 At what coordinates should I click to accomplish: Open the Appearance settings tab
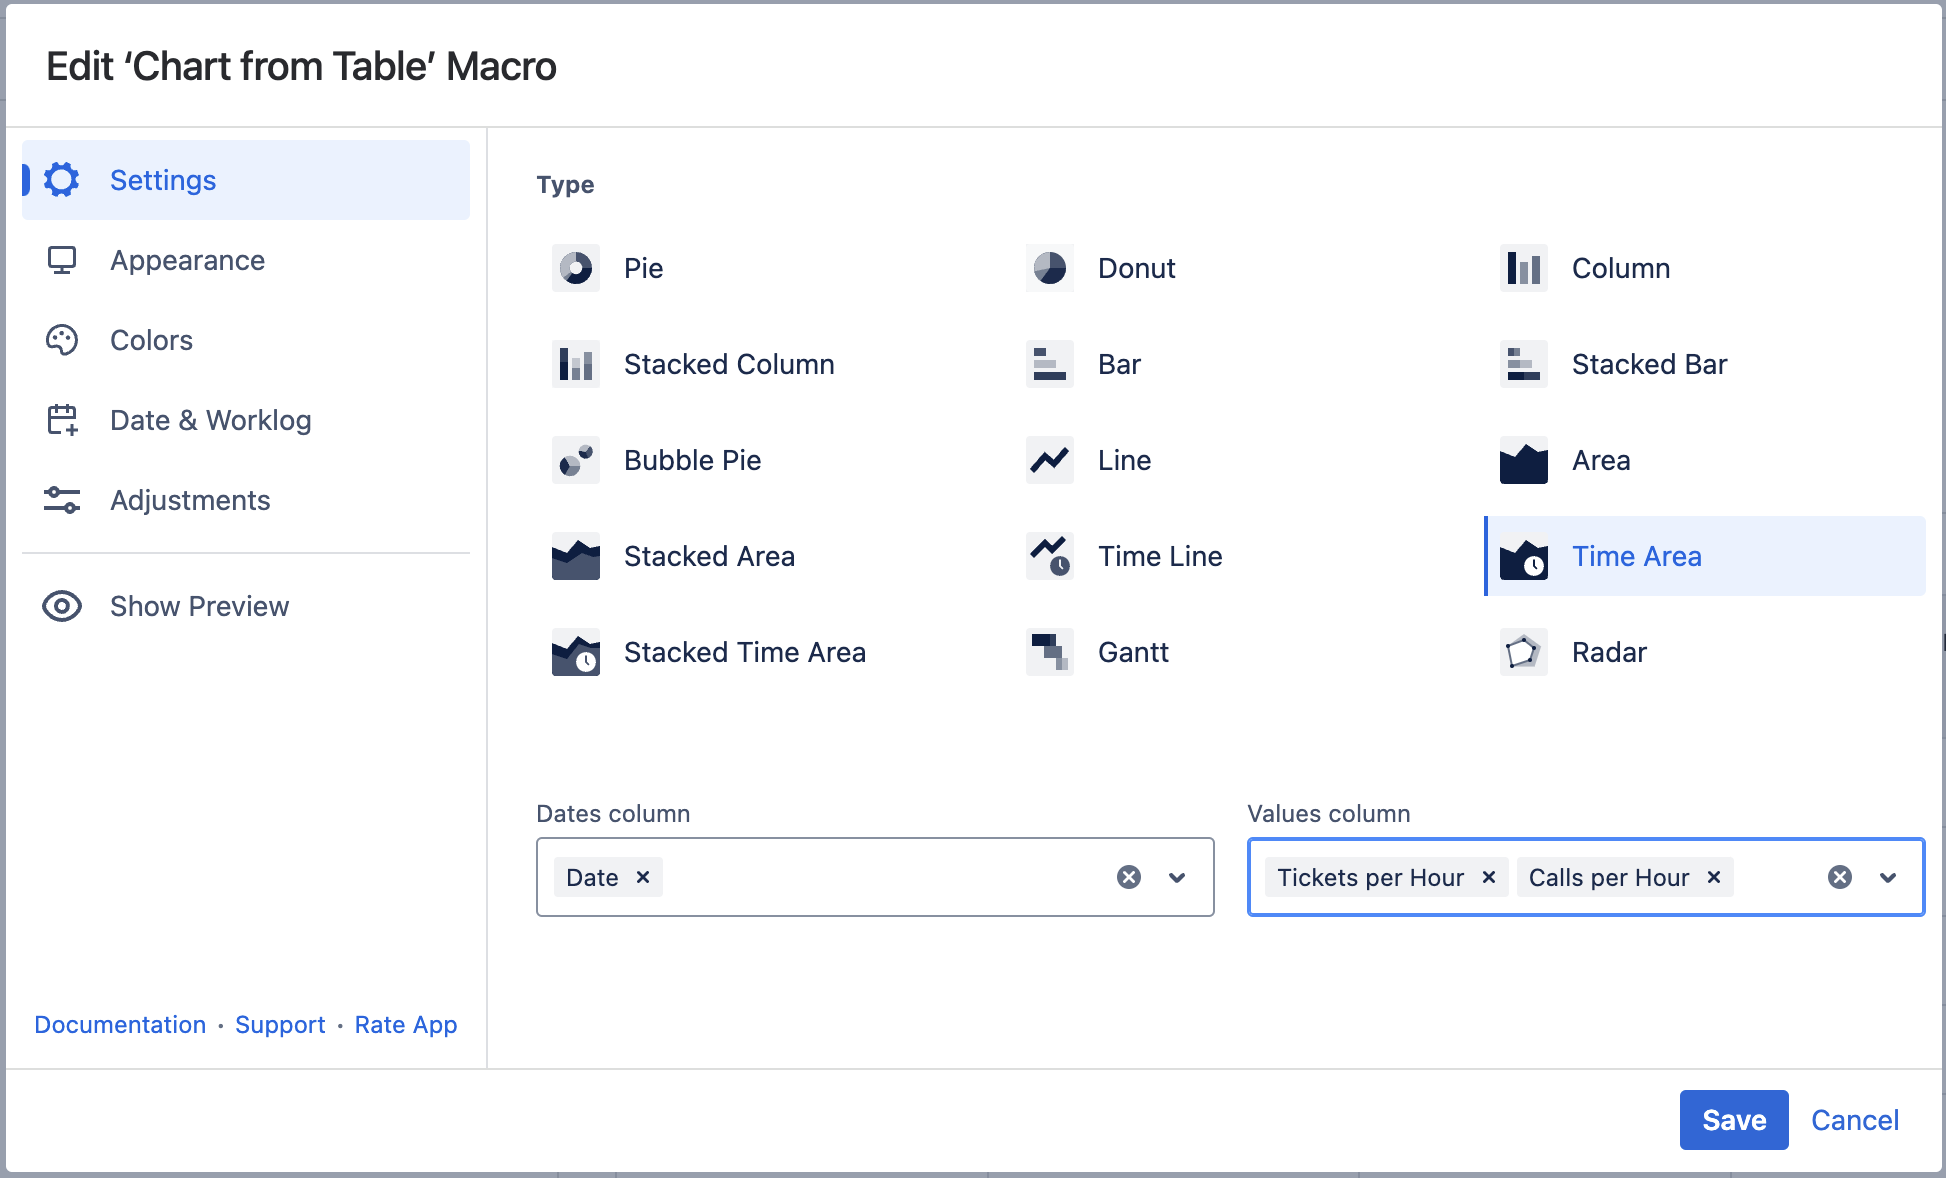tap(187, 260)
